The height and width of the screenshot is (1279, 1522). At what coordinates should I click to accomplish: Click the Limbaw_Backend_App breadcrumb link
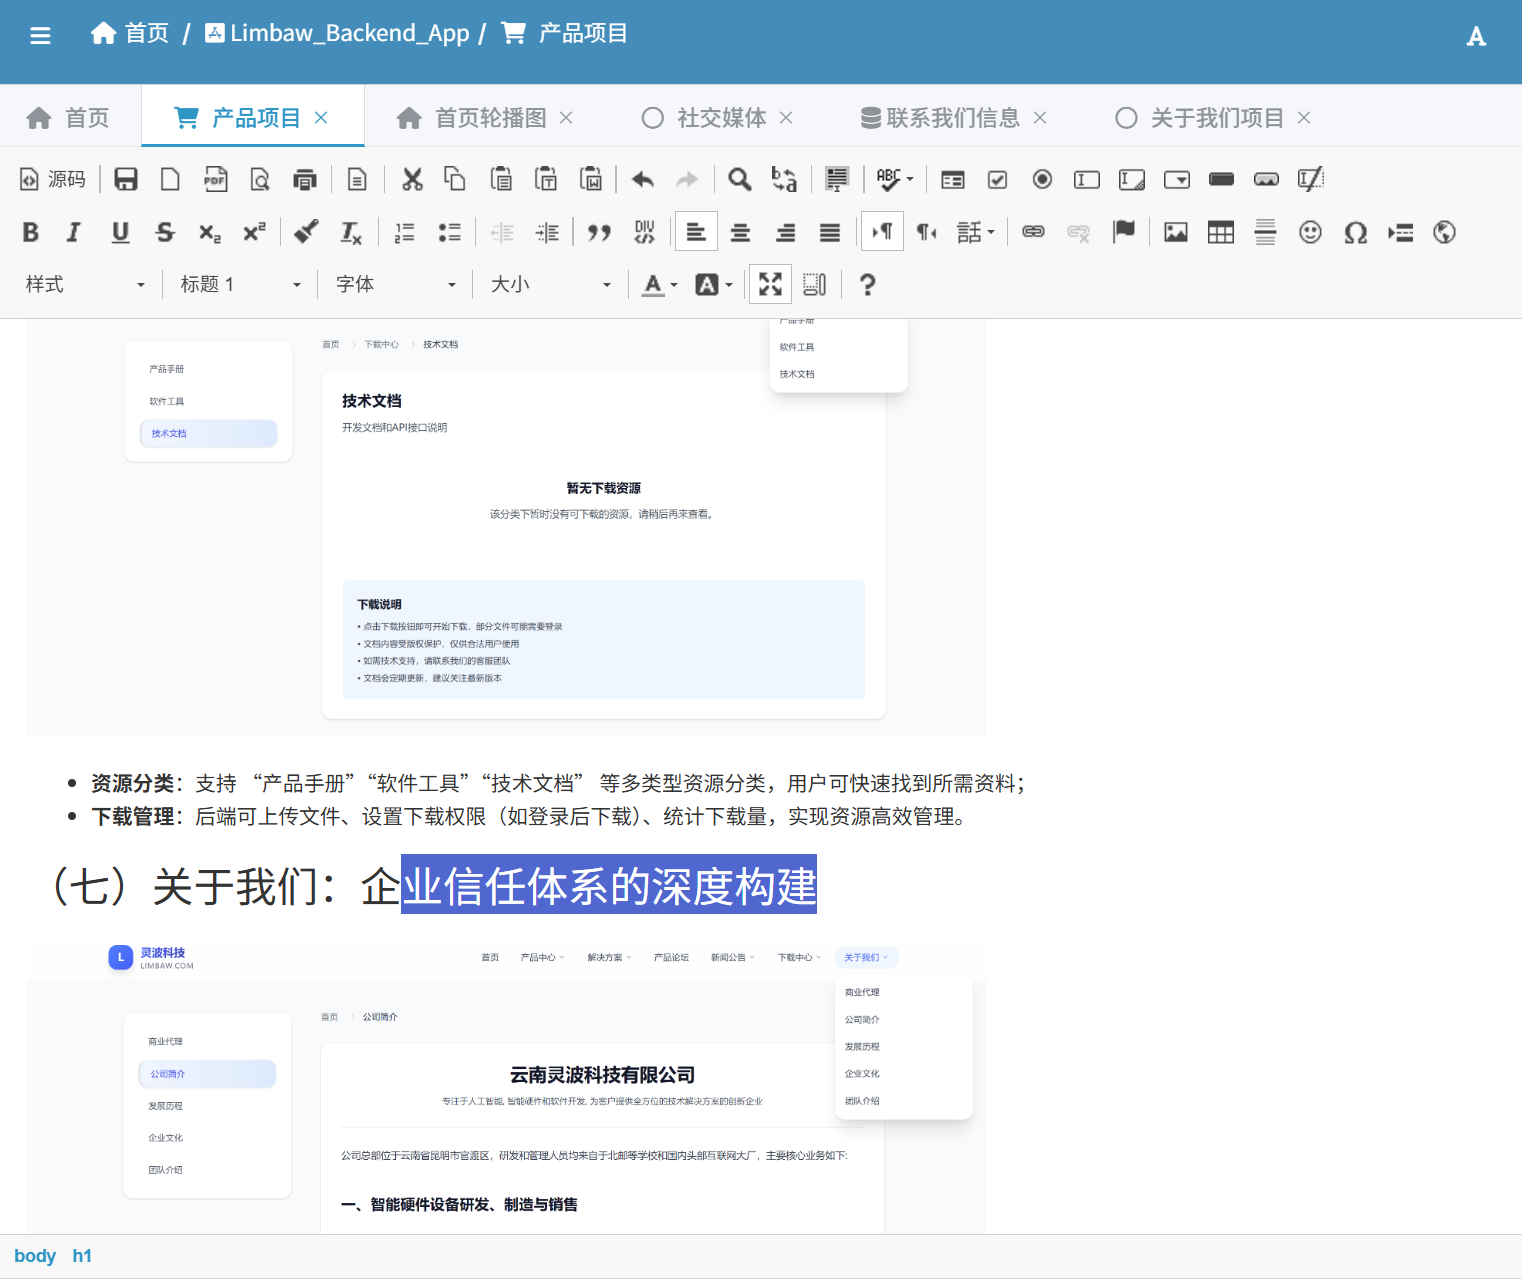pos(337,33)
